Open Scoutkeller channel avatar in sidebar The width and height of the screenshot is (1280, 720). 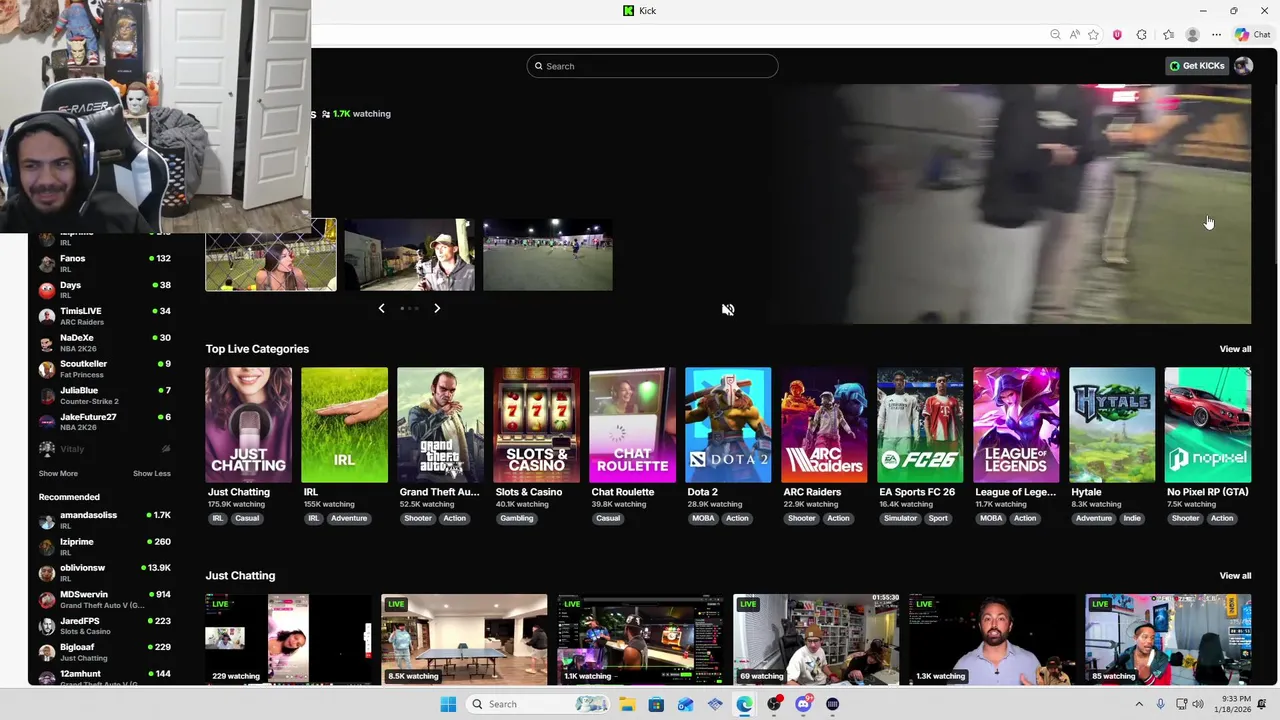tap(47, 369)
